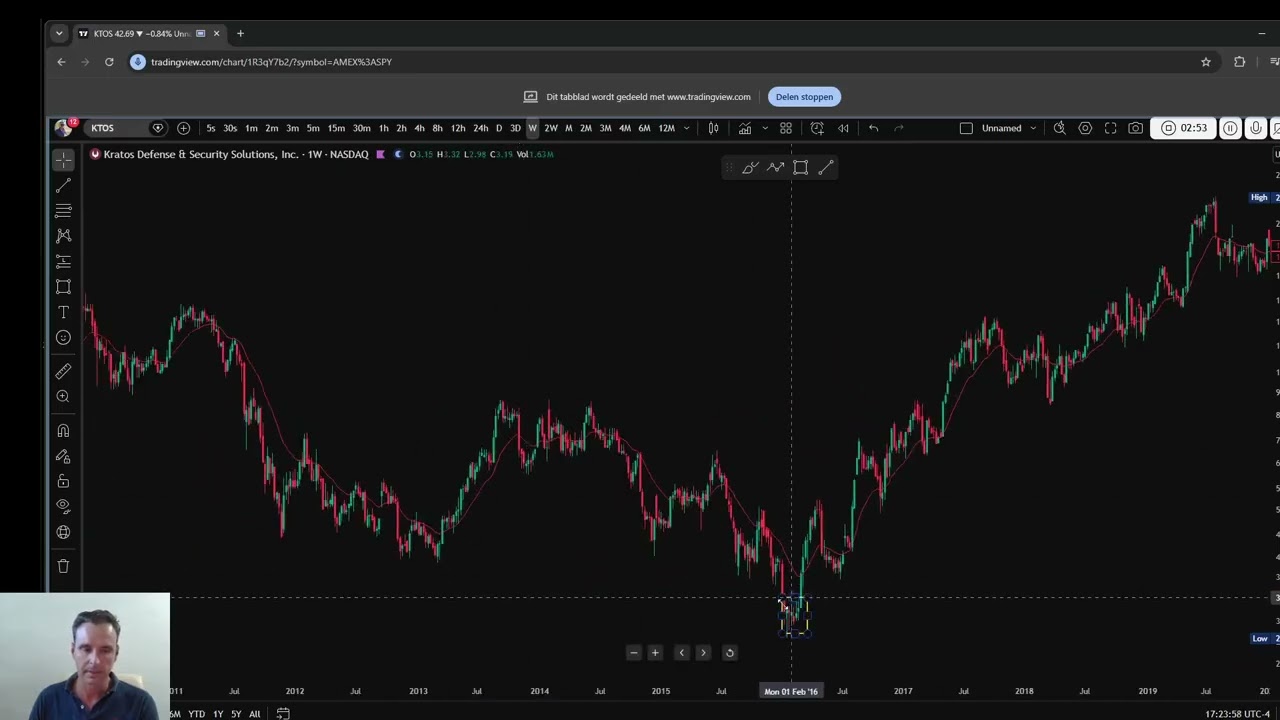Viewport: 1280px width, 720px height.
Task: Toggle hide all drawings eye icon
Action: 63,507
